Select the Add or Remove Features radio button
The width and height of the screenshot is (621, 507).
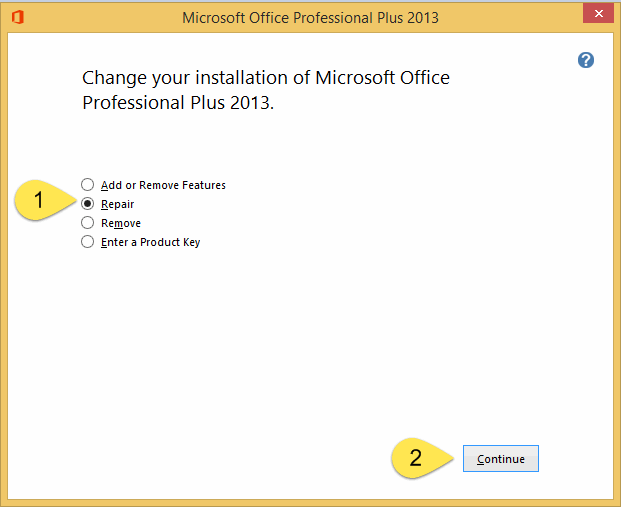click(88, 185)
